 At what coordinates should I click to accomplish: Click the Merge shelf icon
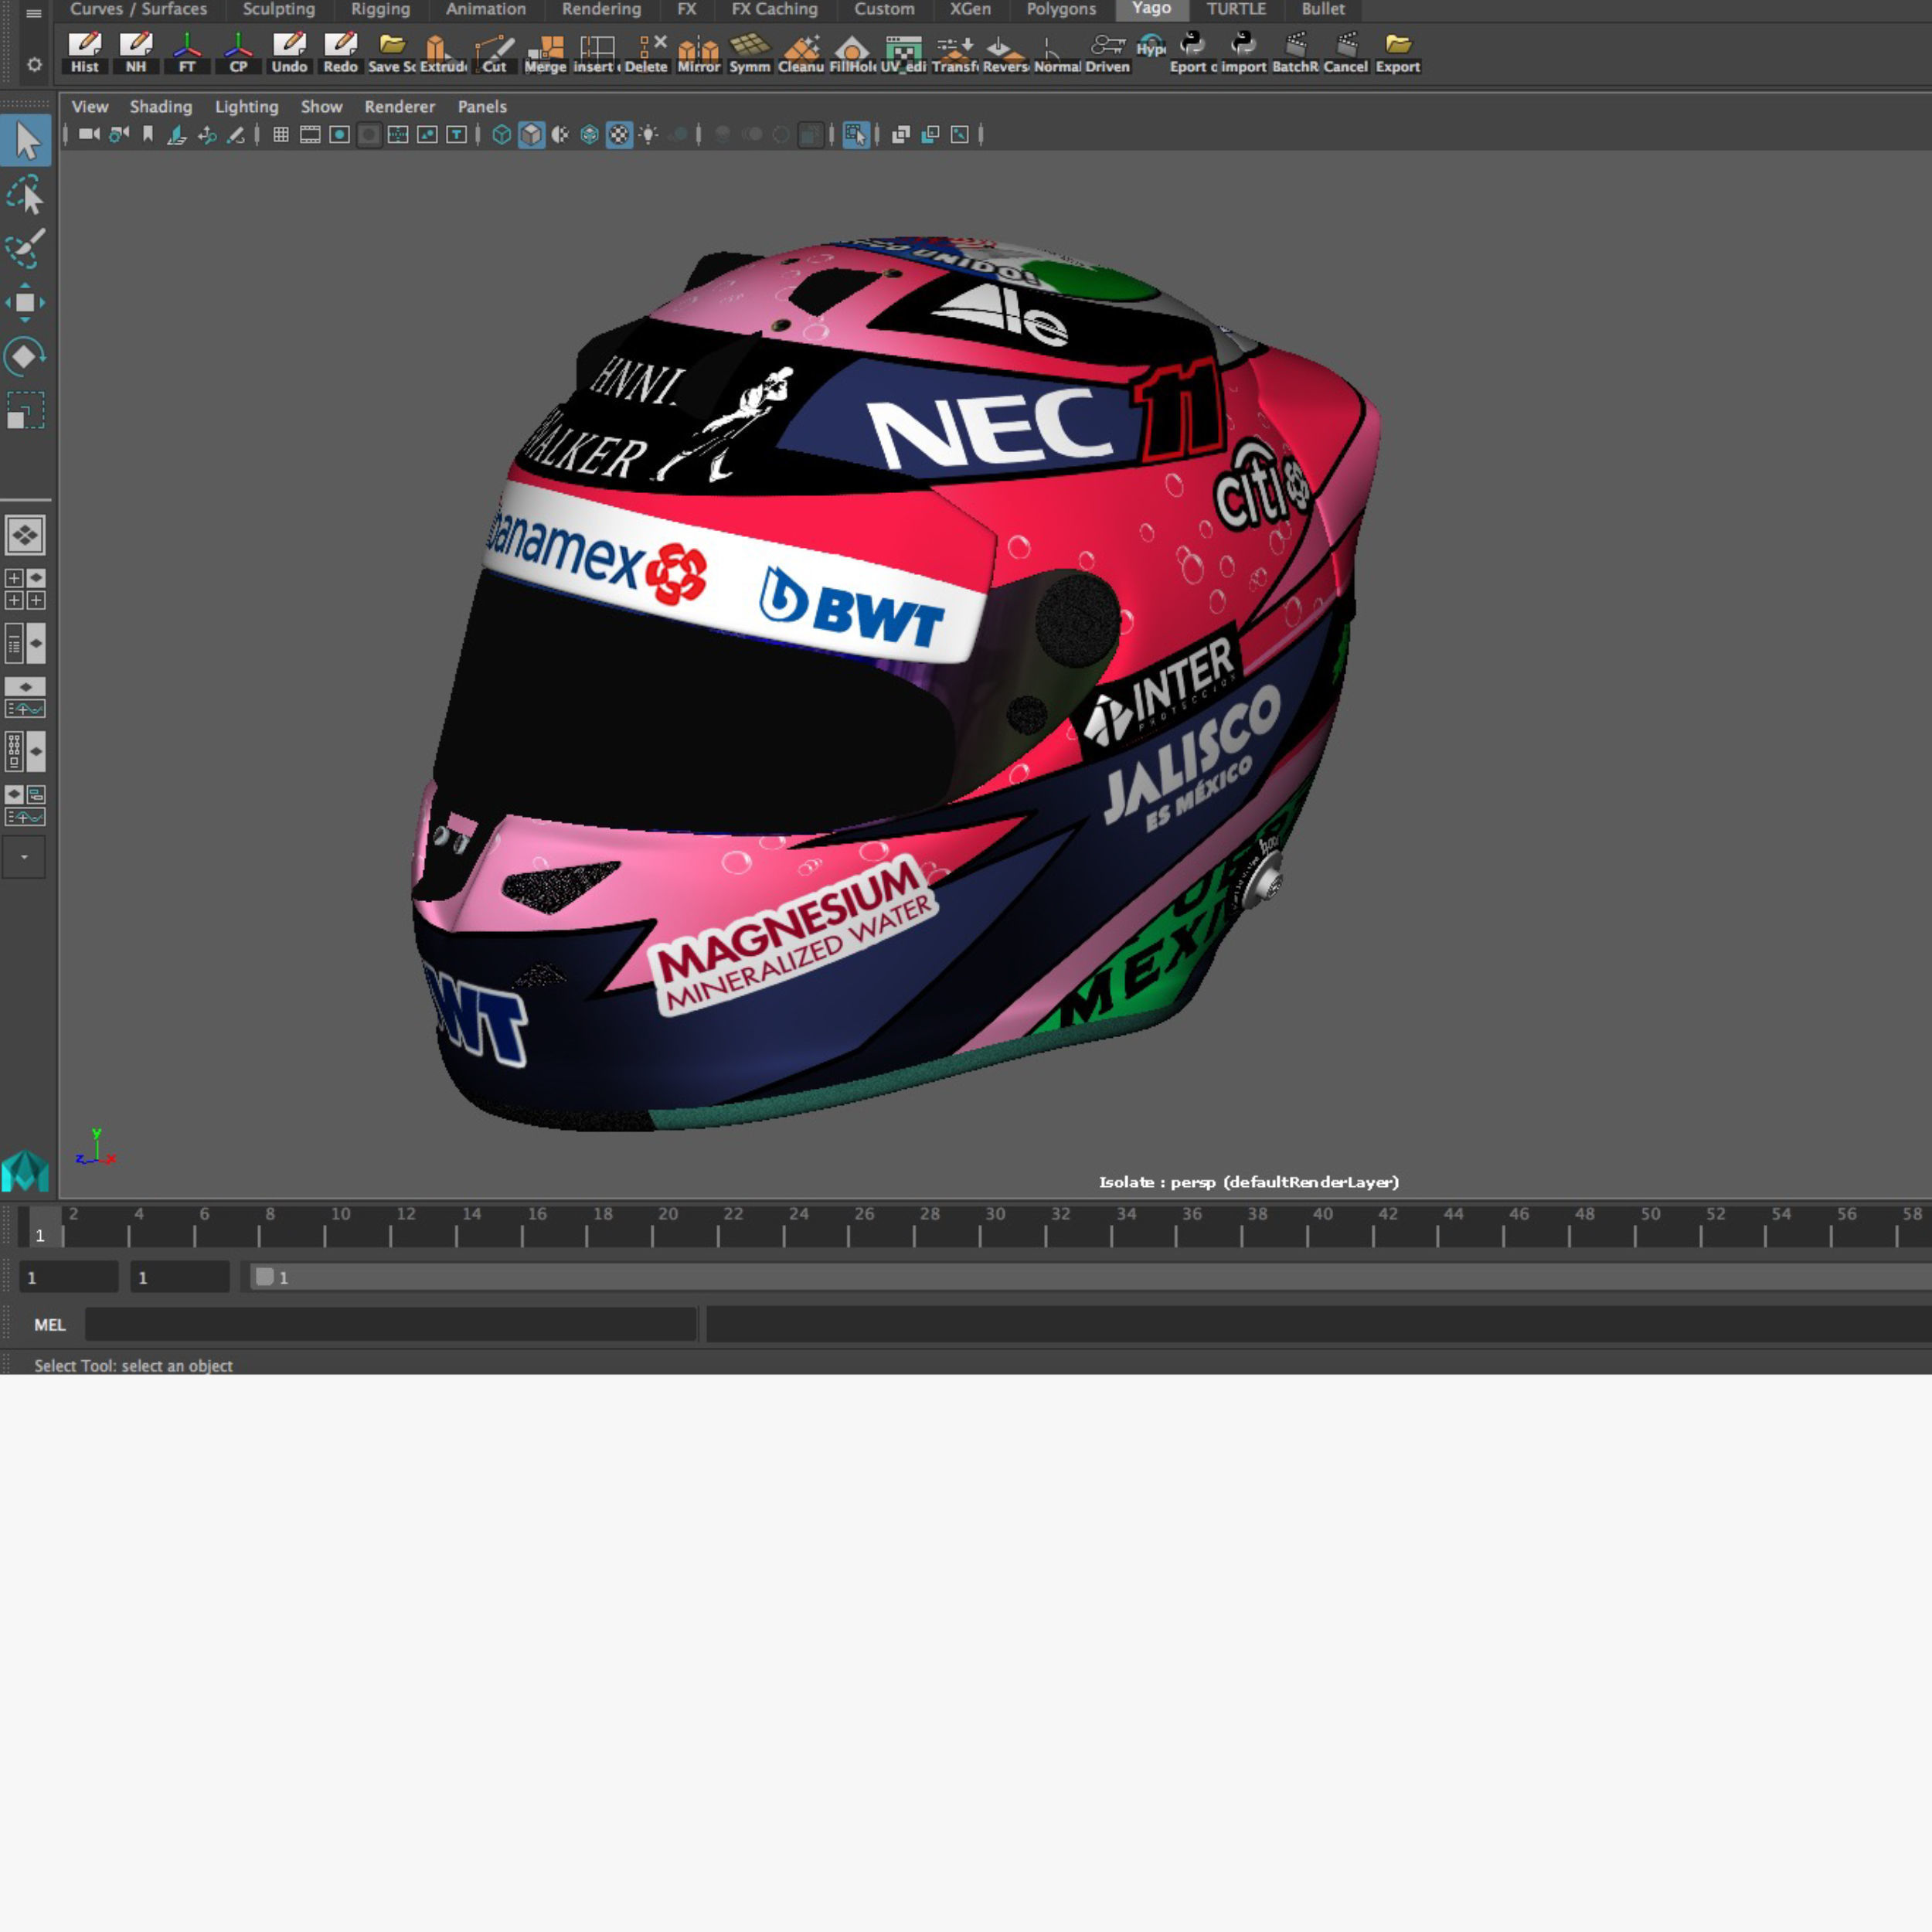(x=545, y=53)
